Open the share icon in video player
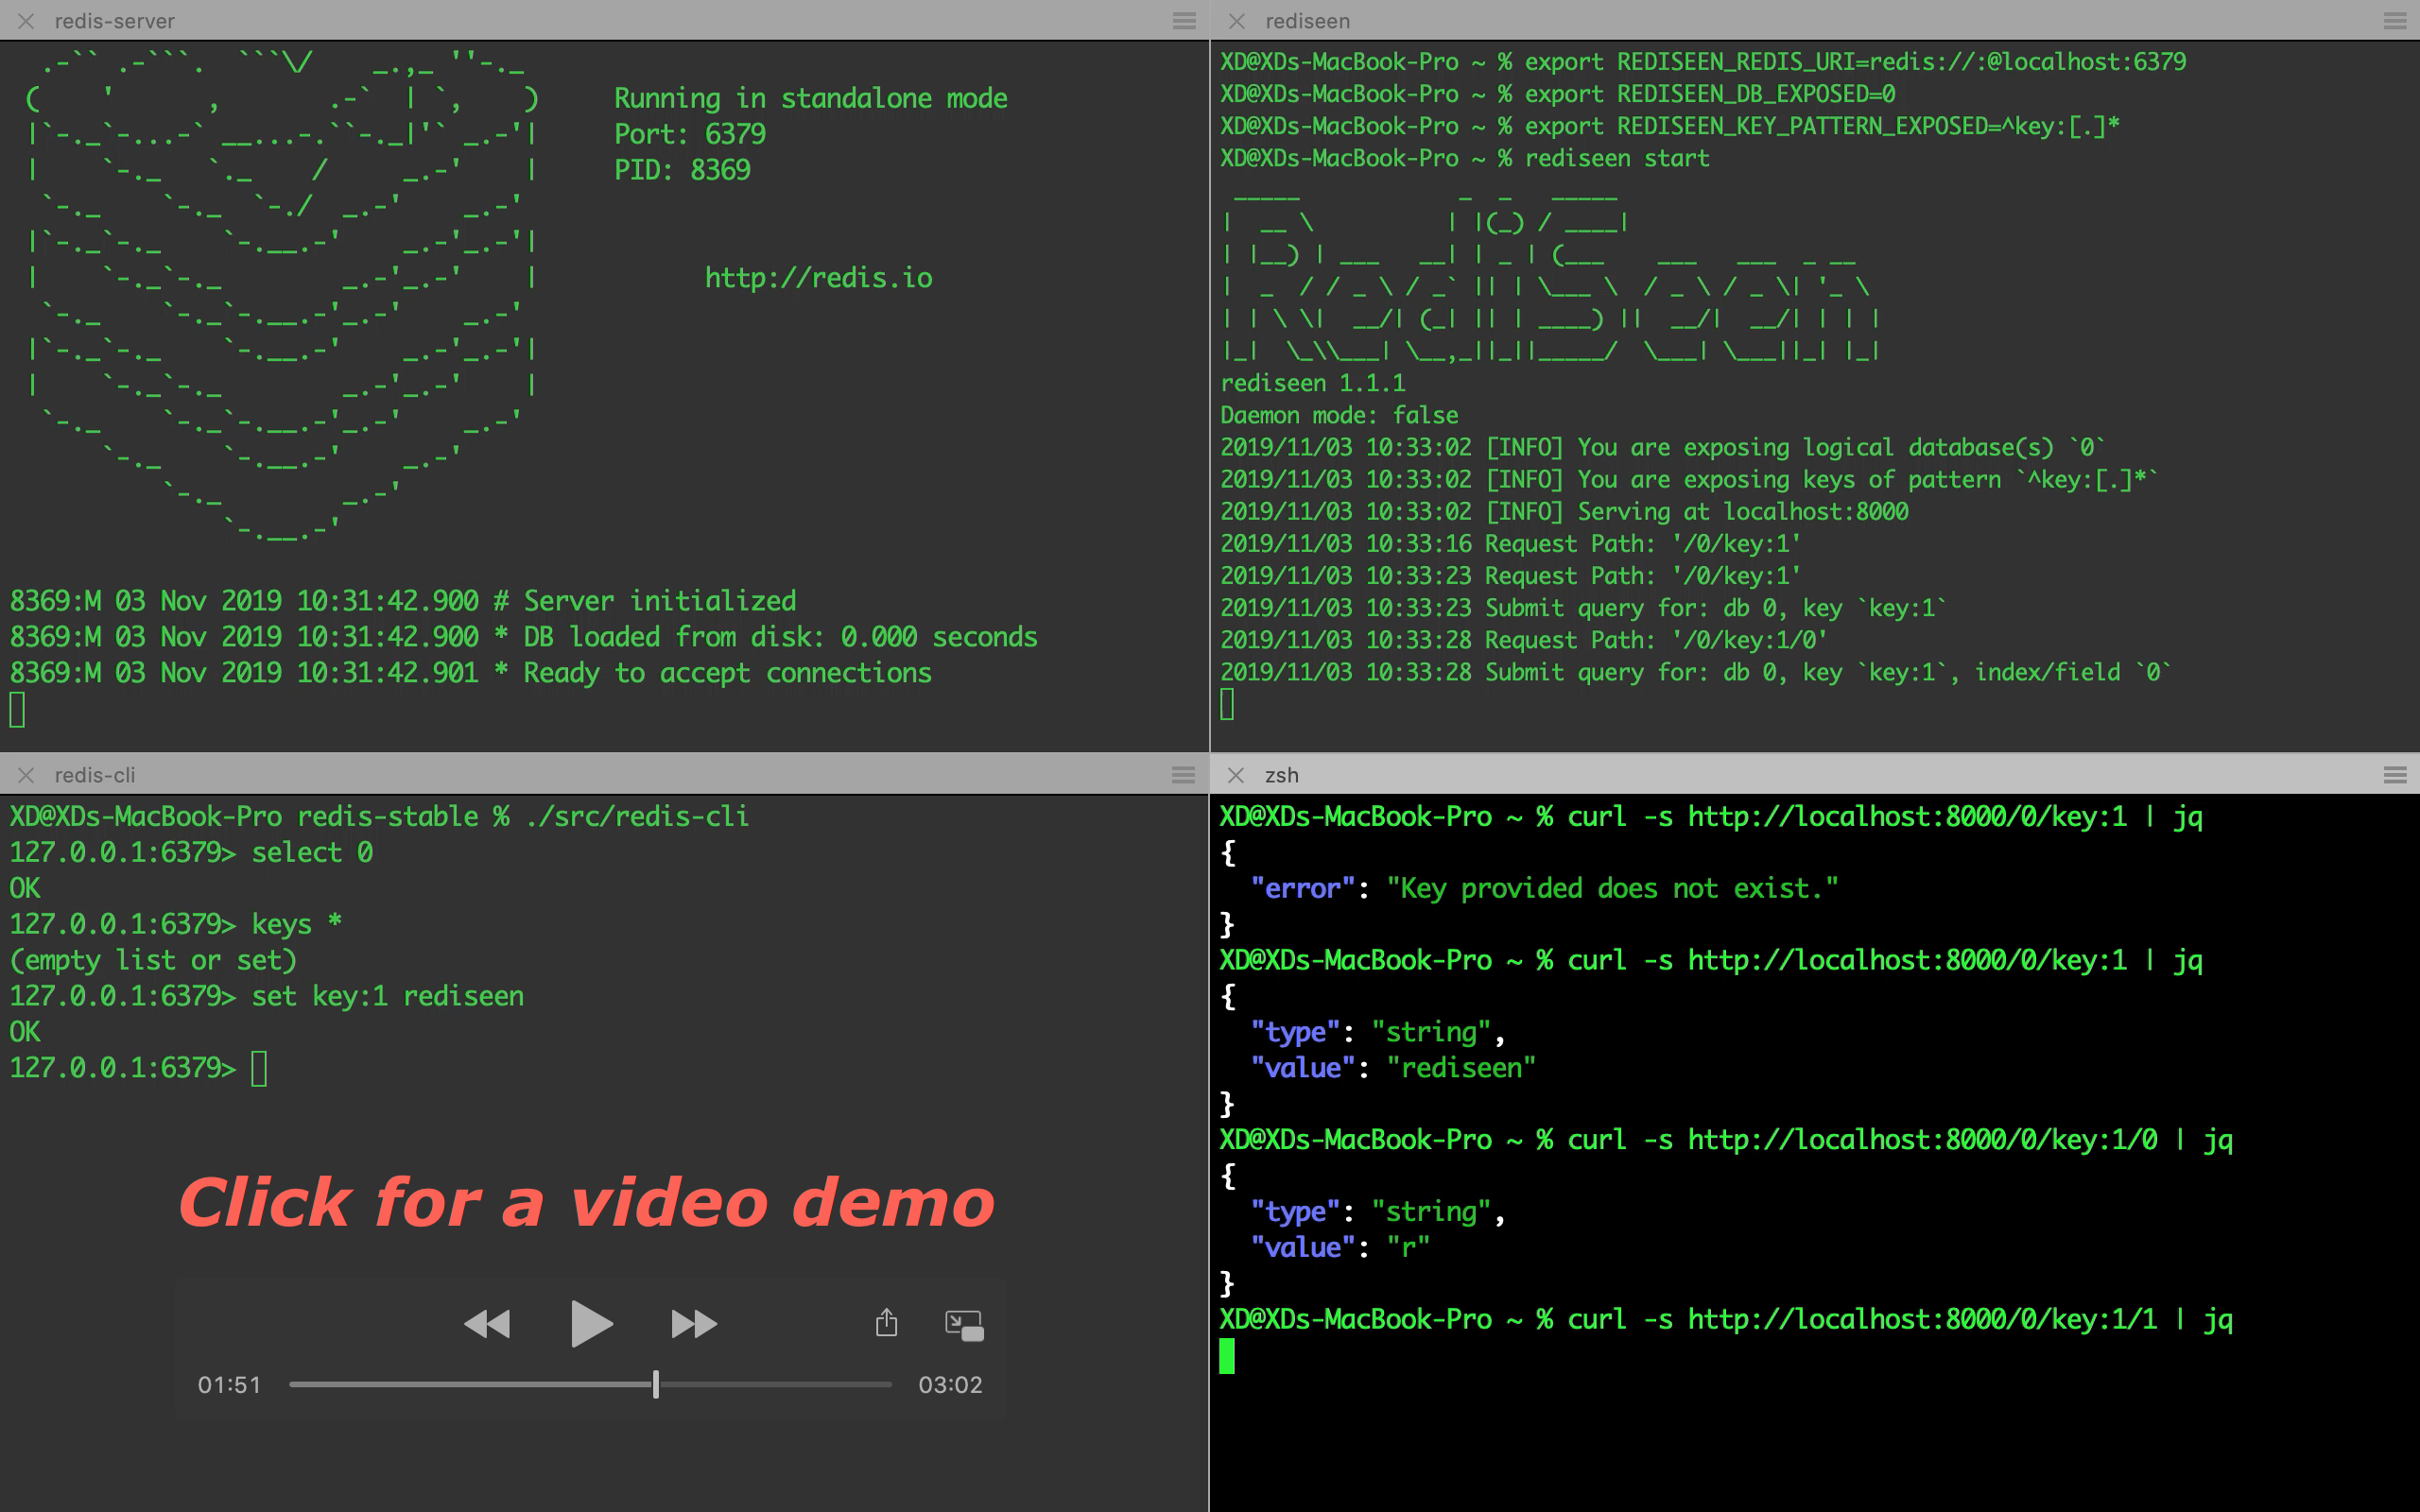The image size is (2420, 1512). click(x=886, y=1323)
